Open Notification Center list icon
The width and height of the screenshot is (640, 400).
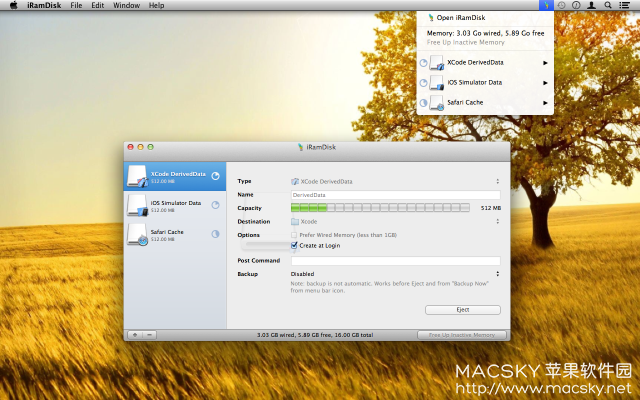[x=624, y=5]
